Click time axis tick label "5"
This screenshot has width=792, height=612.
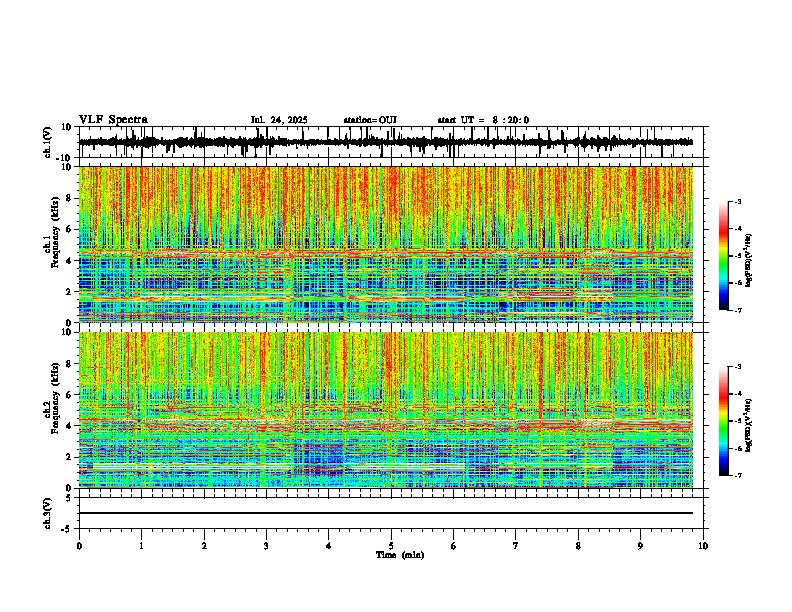[391, 546]
